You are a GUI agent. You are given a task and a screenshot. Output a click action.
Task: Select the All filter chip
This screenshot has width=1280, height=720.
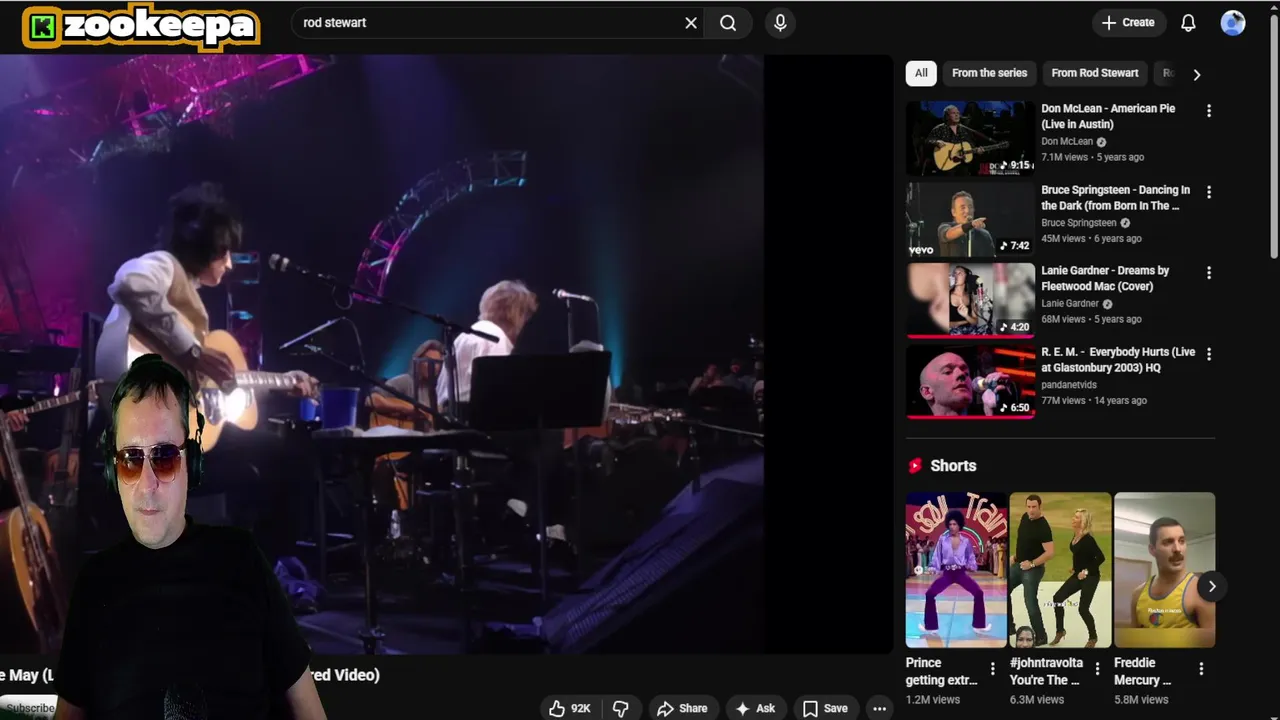[921, 73]
